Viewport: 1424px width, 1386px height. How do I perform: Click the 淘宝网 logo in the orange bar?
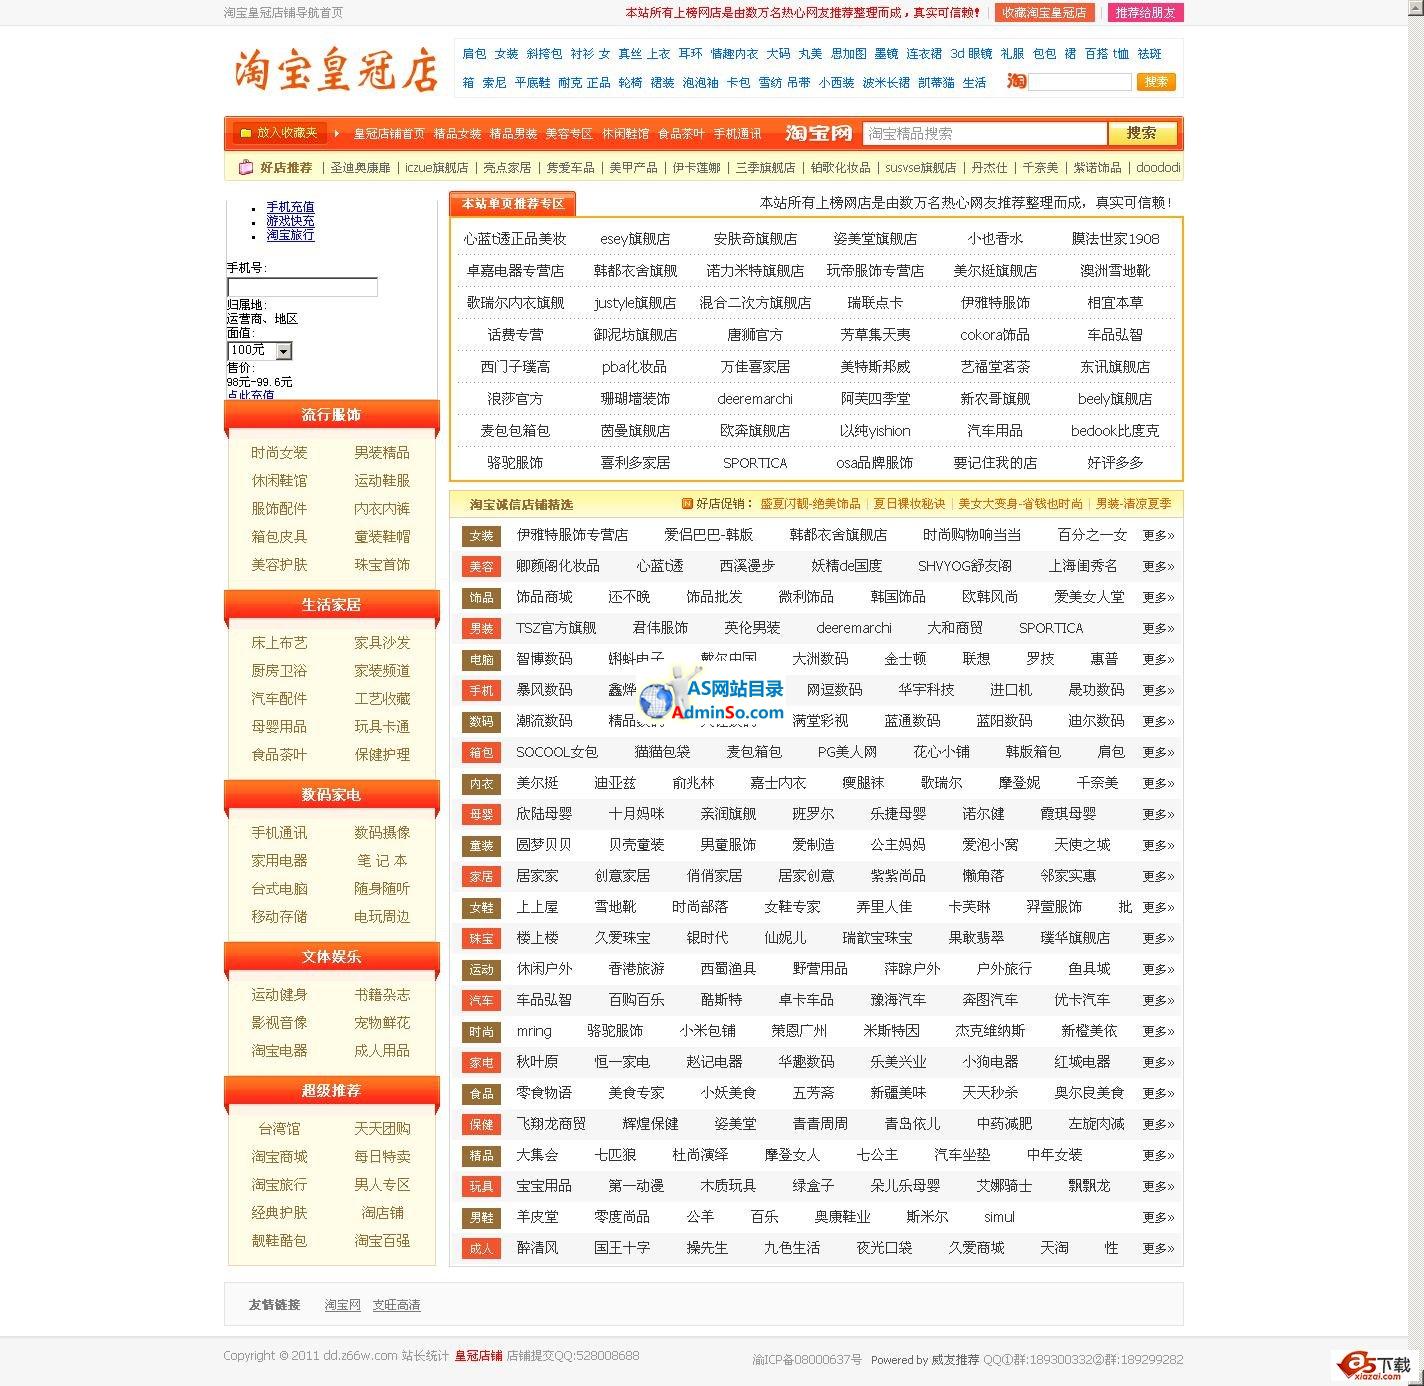[x=817, y=133]
